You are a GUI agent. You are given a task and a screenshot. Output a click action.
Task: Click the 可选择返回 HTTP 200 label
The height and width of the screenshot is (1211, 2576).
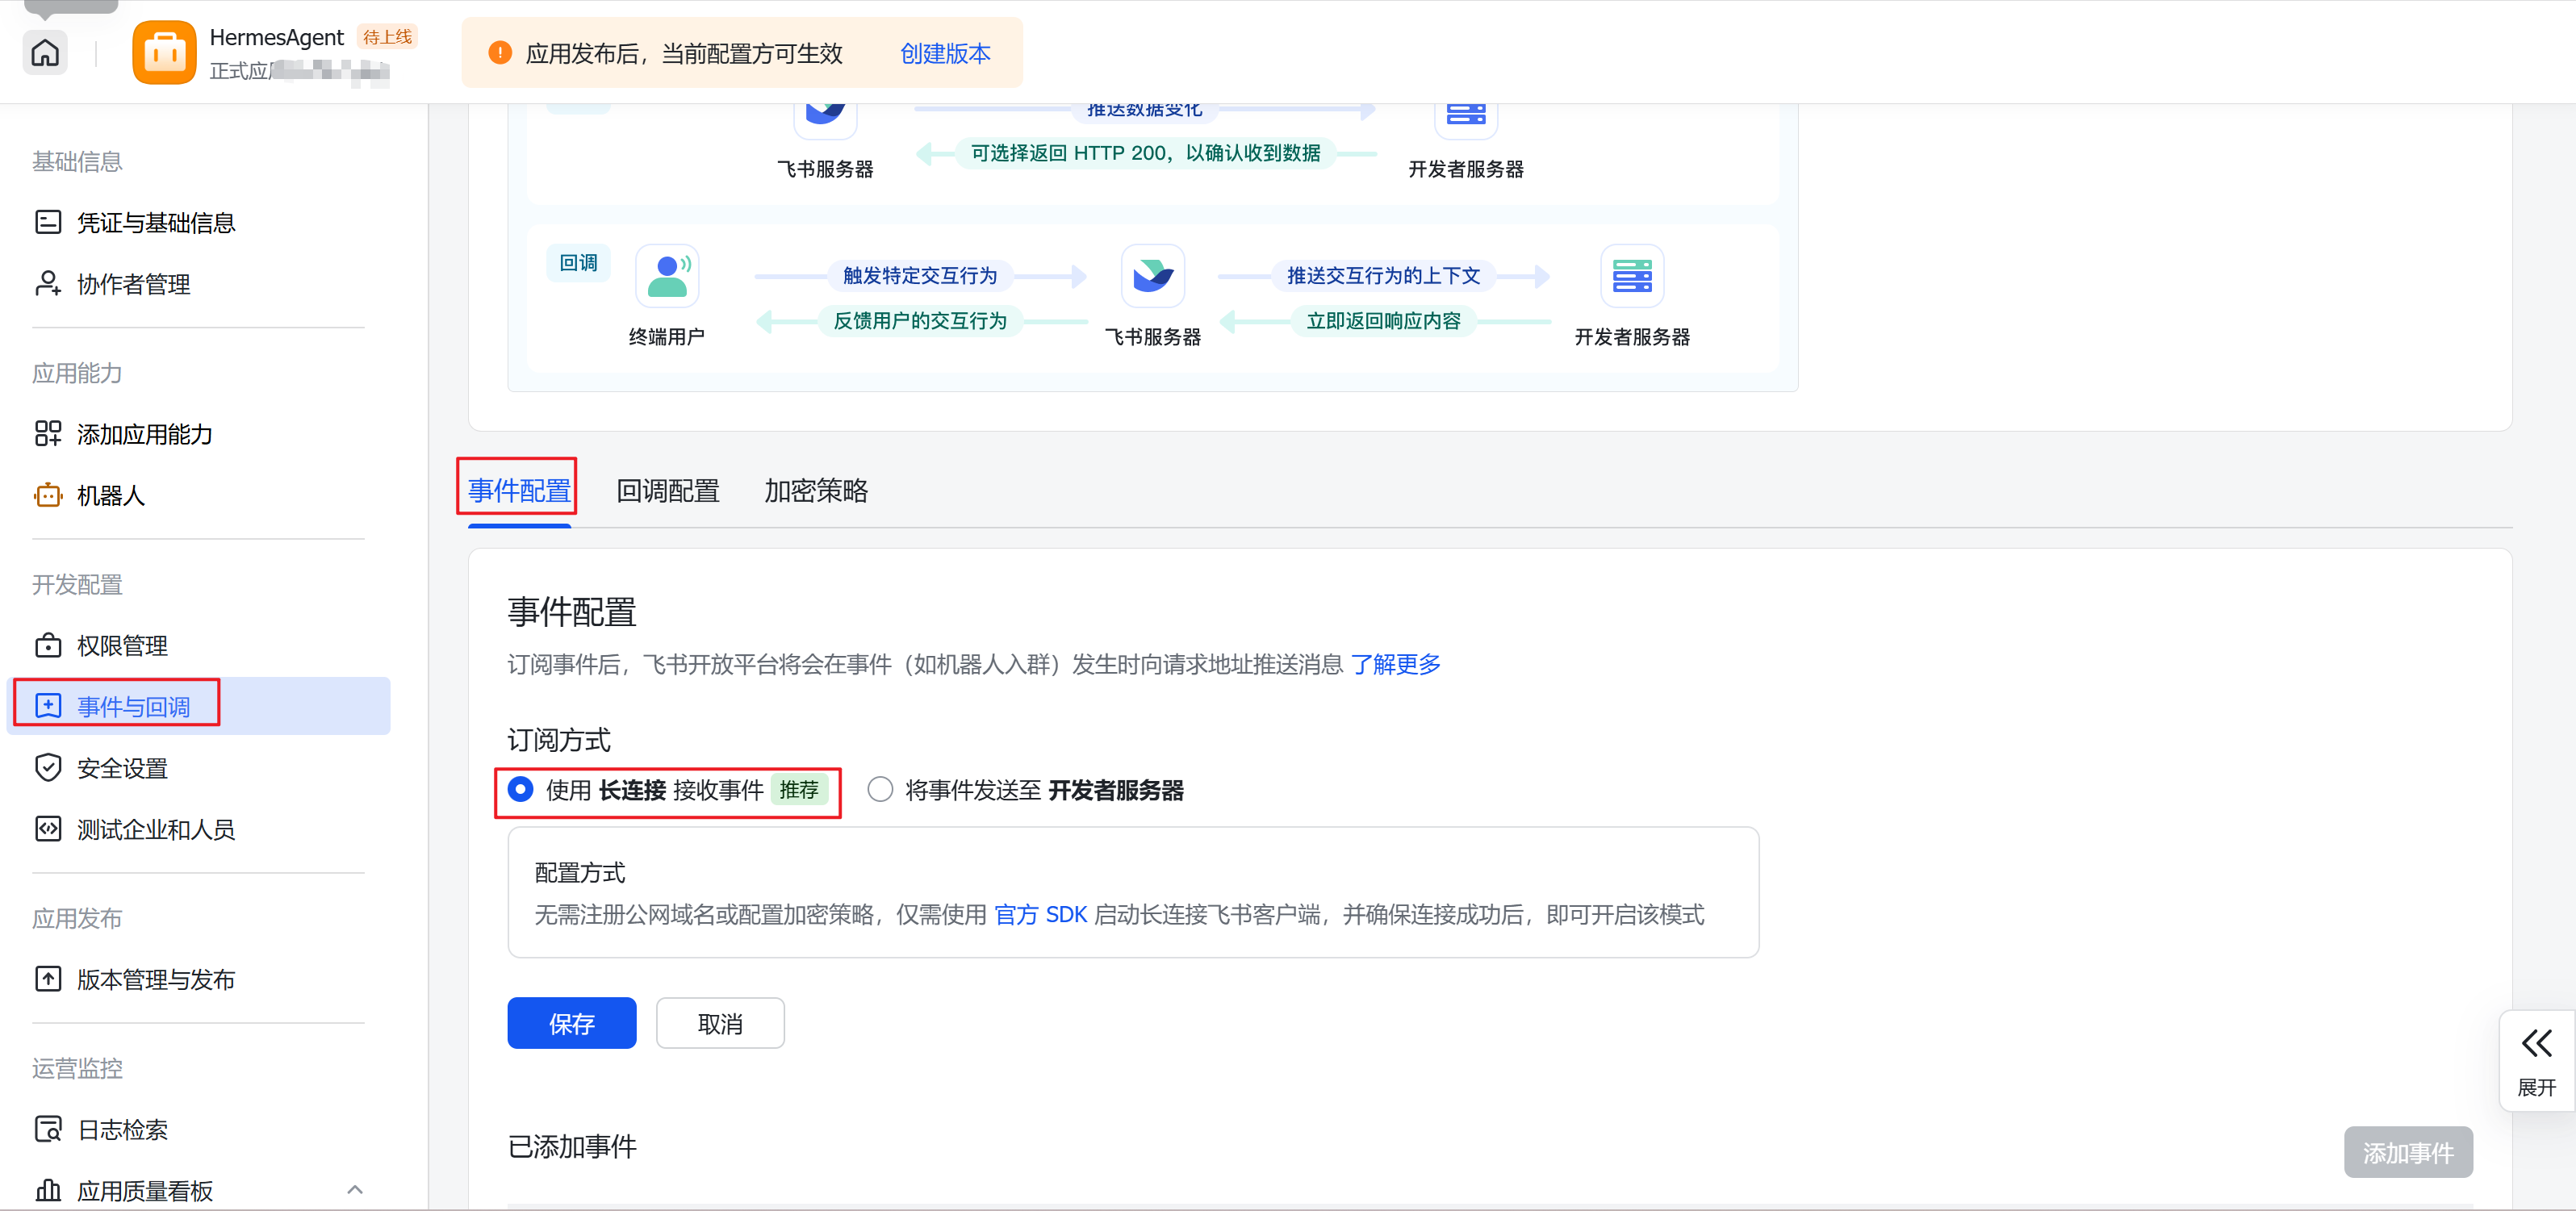1145,153
